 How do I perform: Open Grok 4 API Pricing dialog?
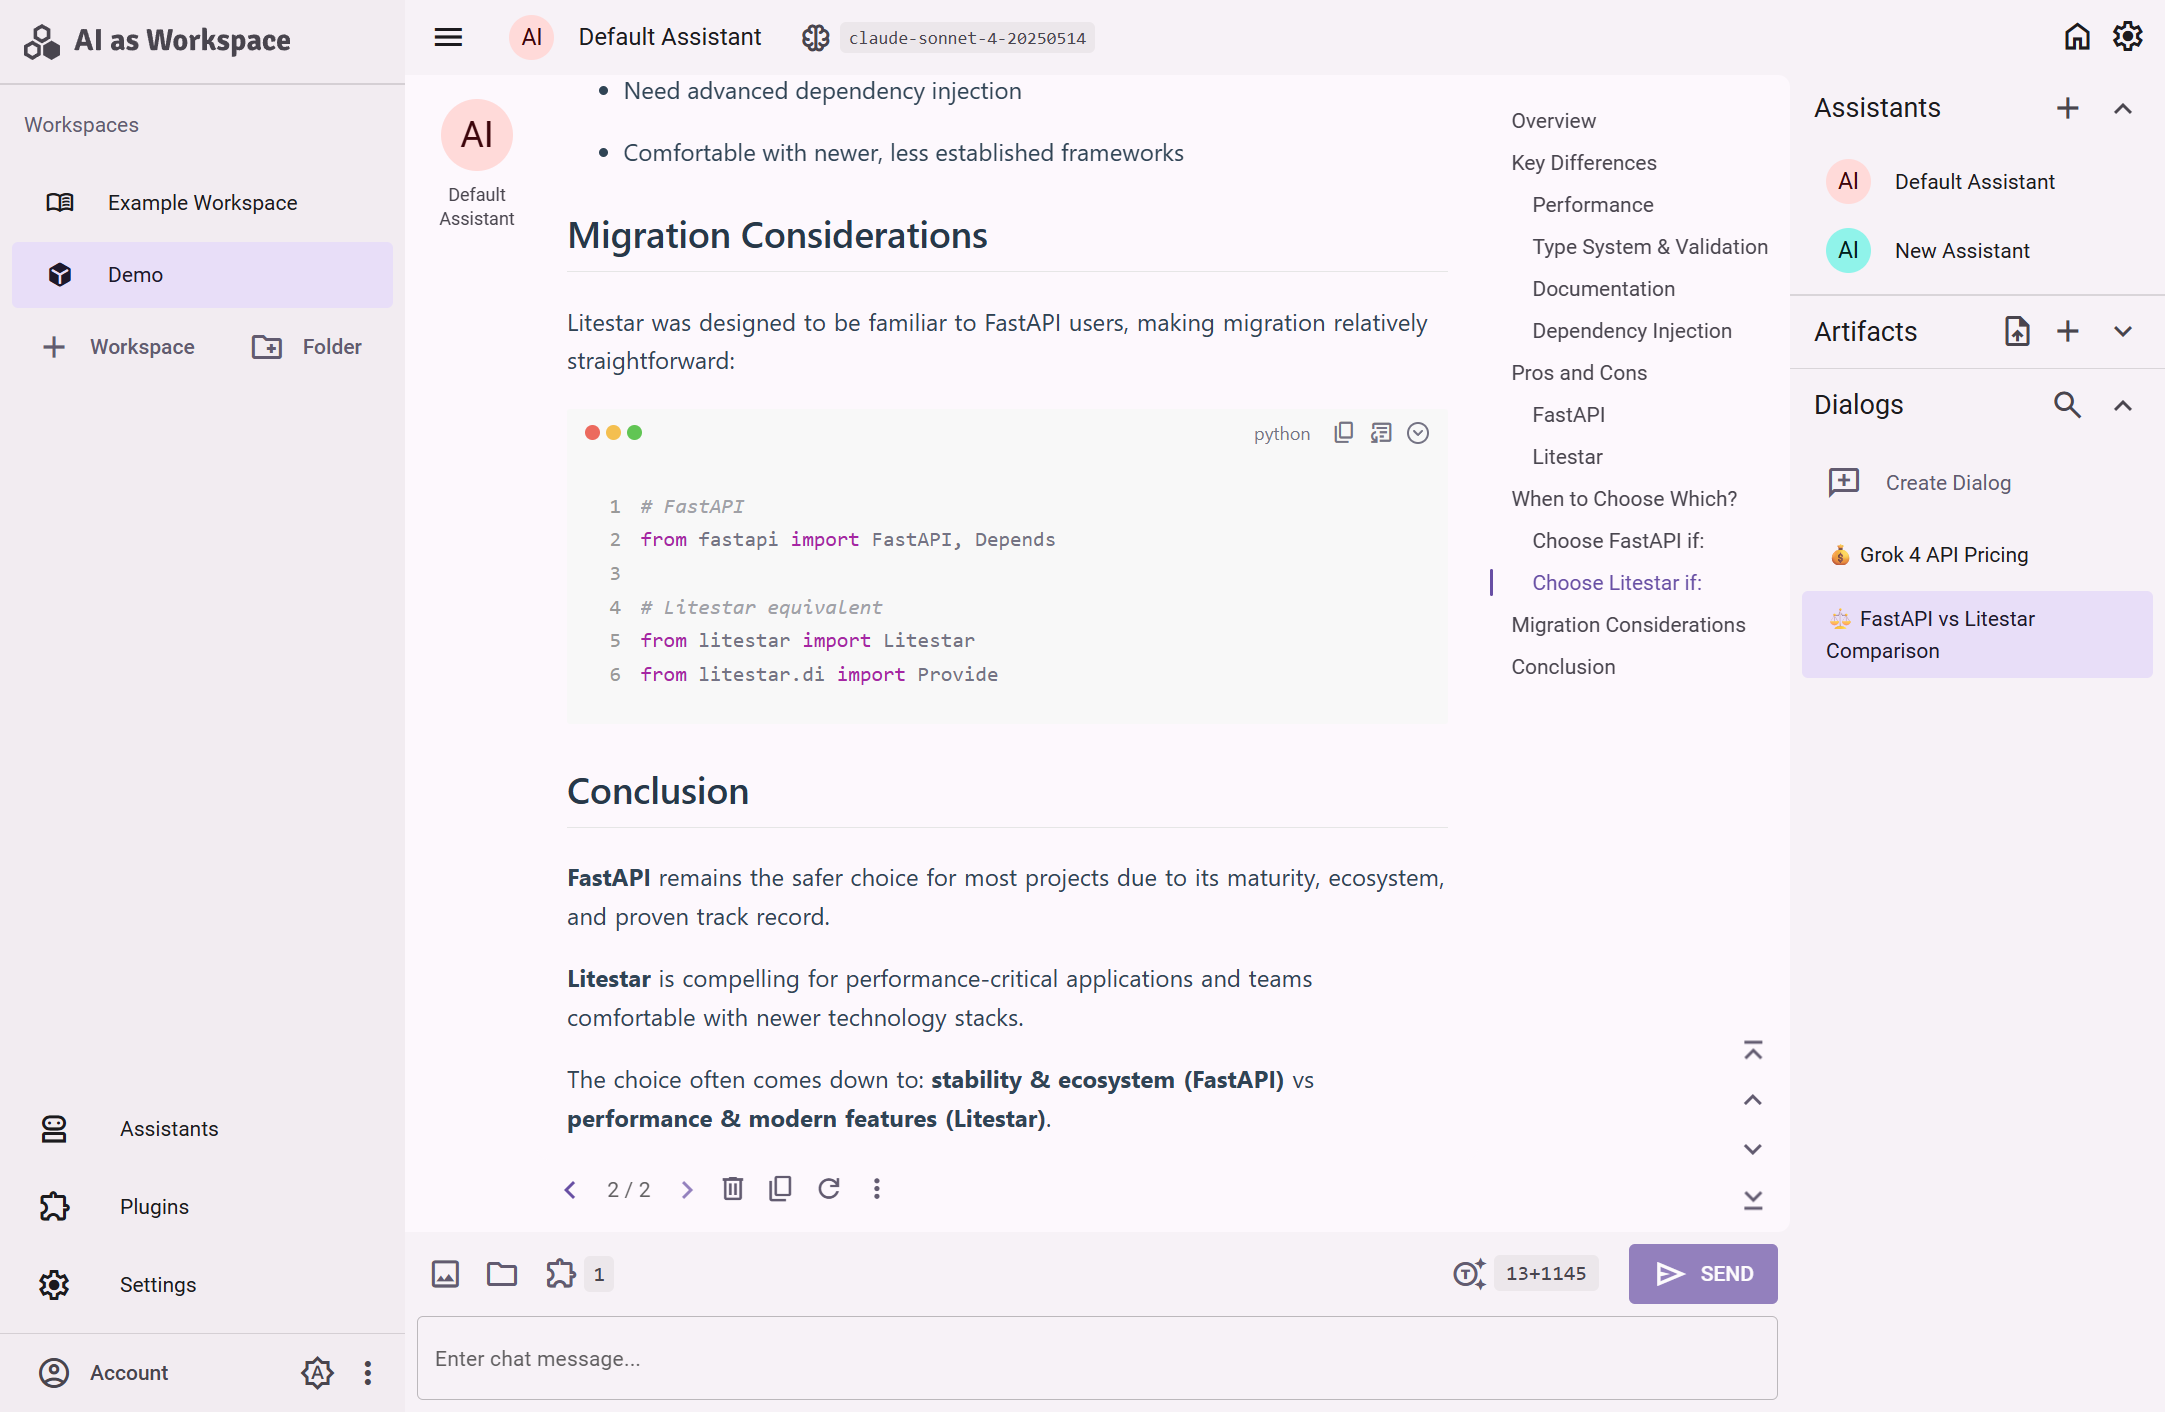tap(1977, 555)
